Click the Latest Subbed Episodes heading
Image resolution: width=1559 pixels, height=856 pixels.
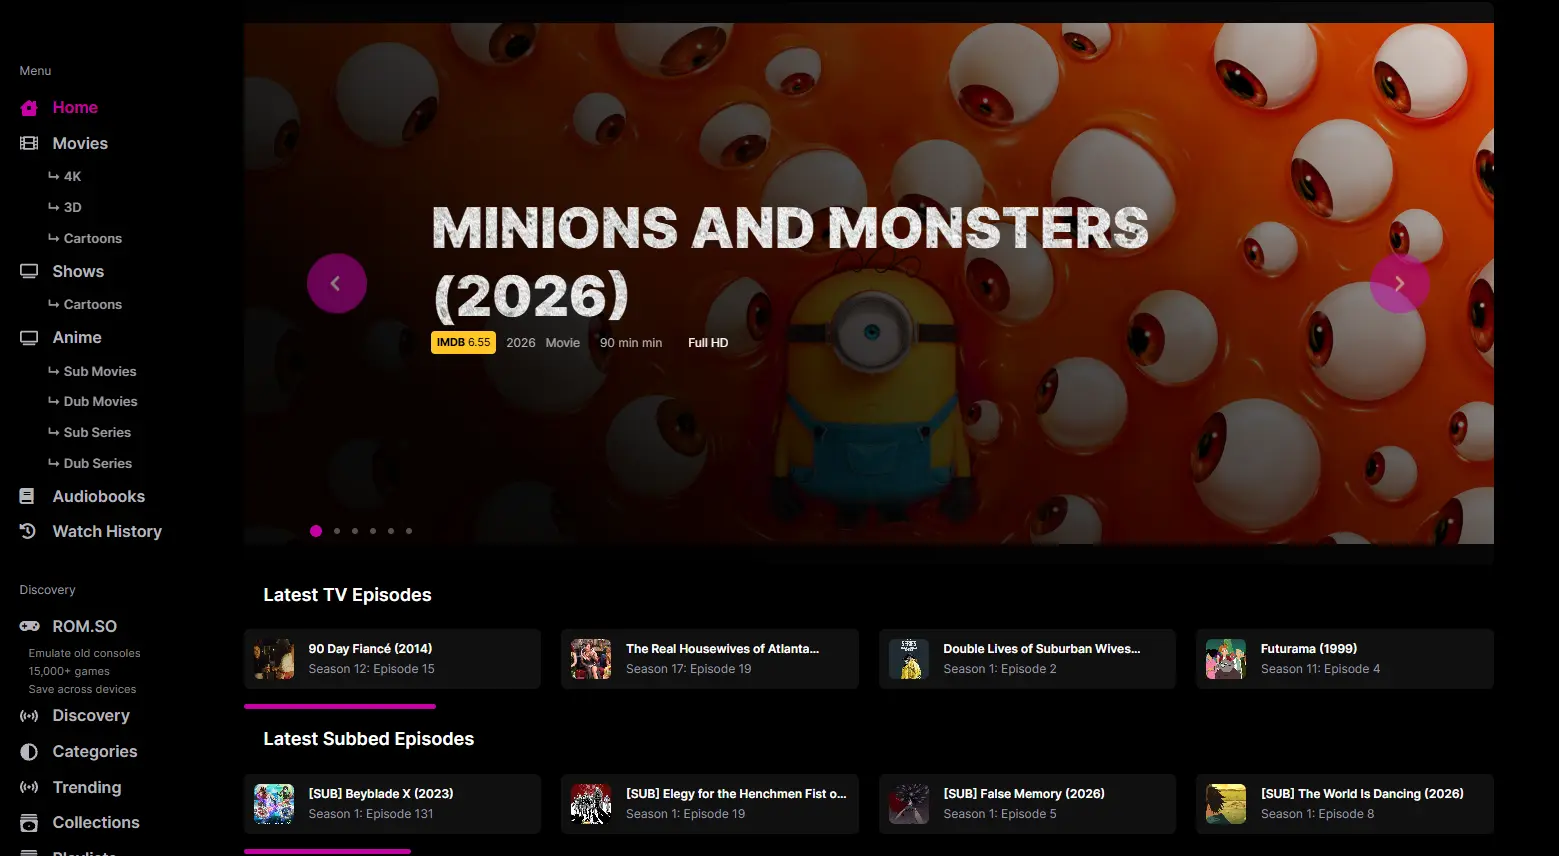tap(368, 739)
